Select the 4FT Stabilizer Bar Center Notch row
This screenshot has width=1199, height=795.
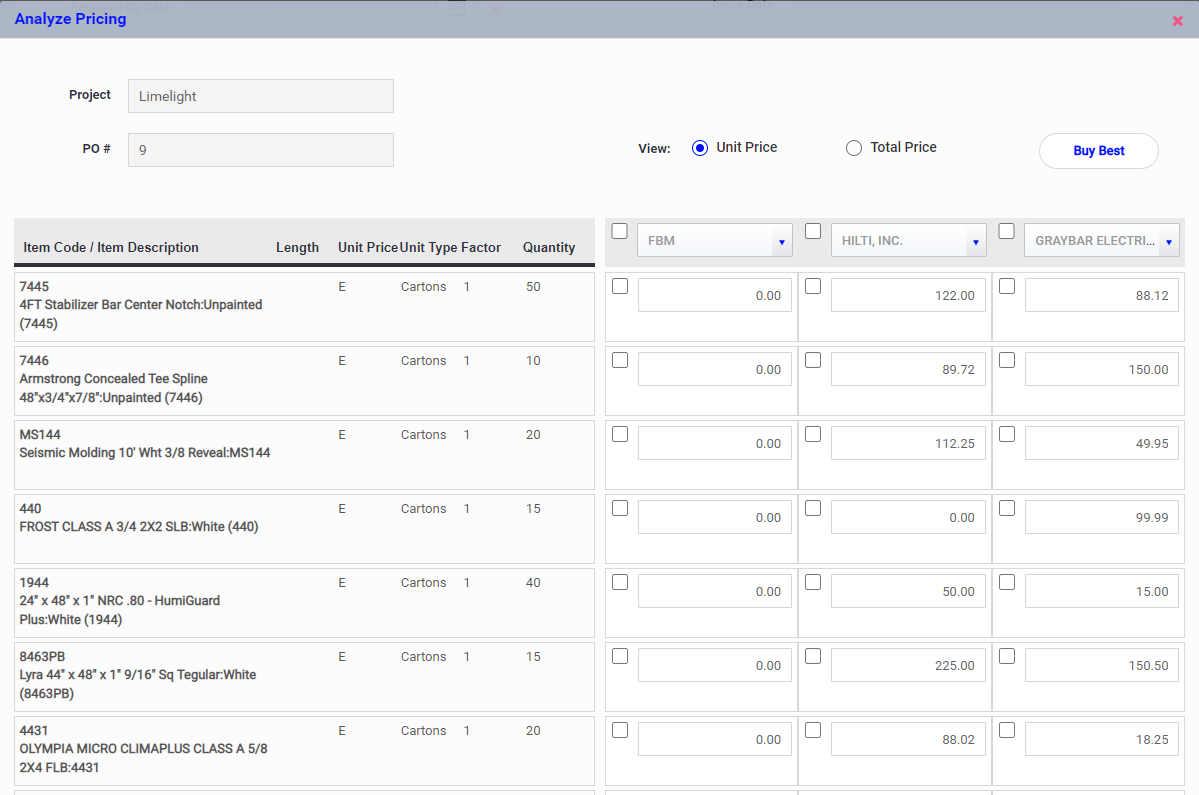tap(304, 307)
